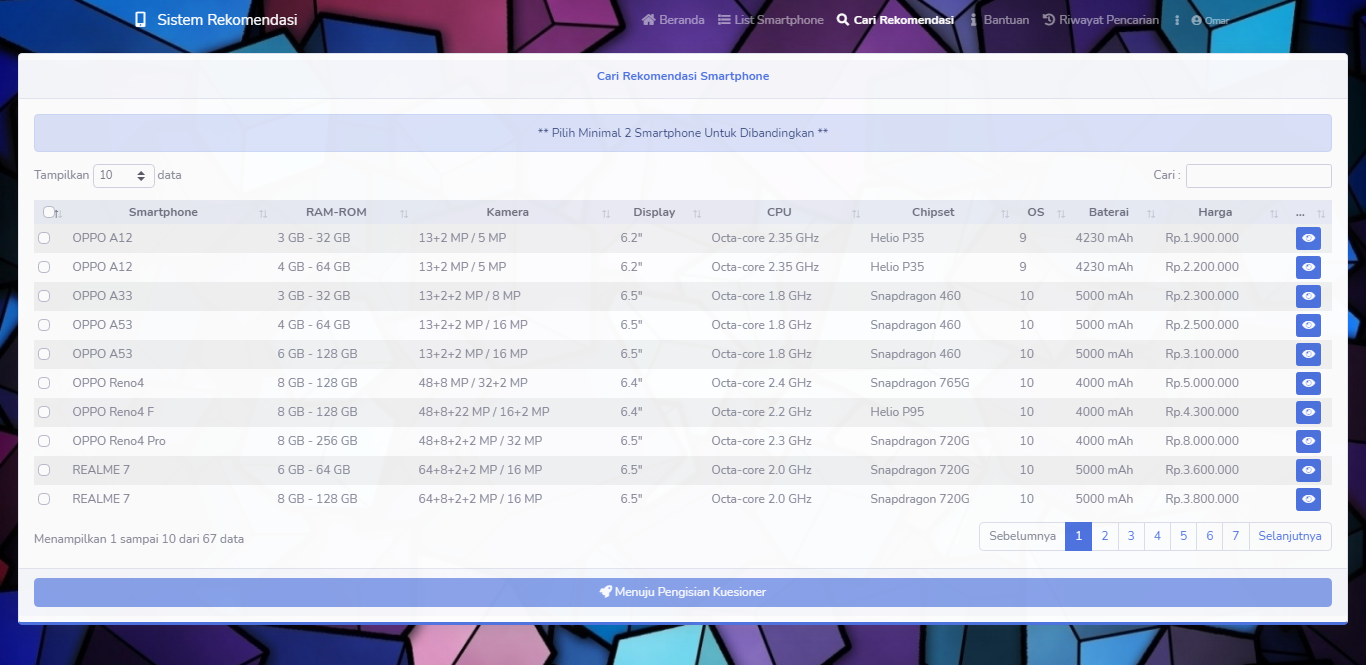
Task: Select current pagination page 1
Action: [1078, 536]
